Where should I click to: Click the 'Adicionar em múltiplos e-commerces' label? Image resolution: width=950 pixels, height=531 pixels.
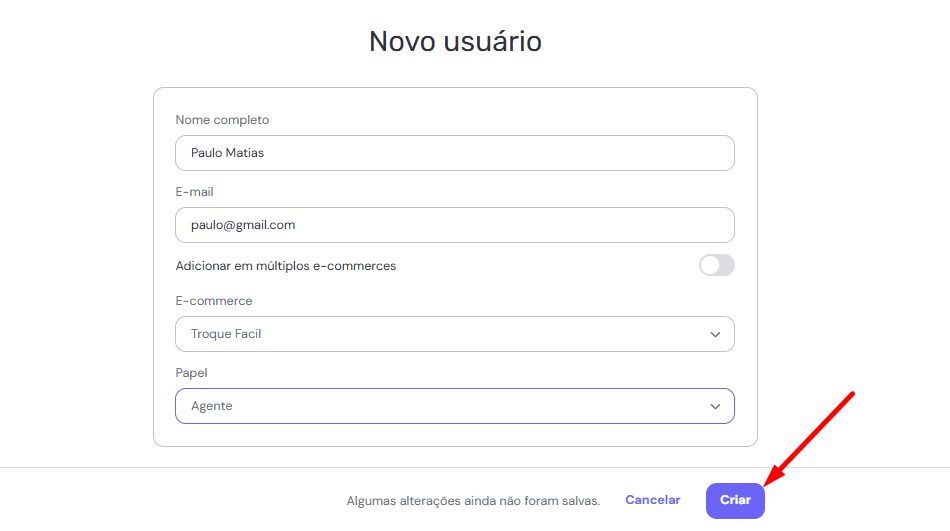[x=286, y=266]
